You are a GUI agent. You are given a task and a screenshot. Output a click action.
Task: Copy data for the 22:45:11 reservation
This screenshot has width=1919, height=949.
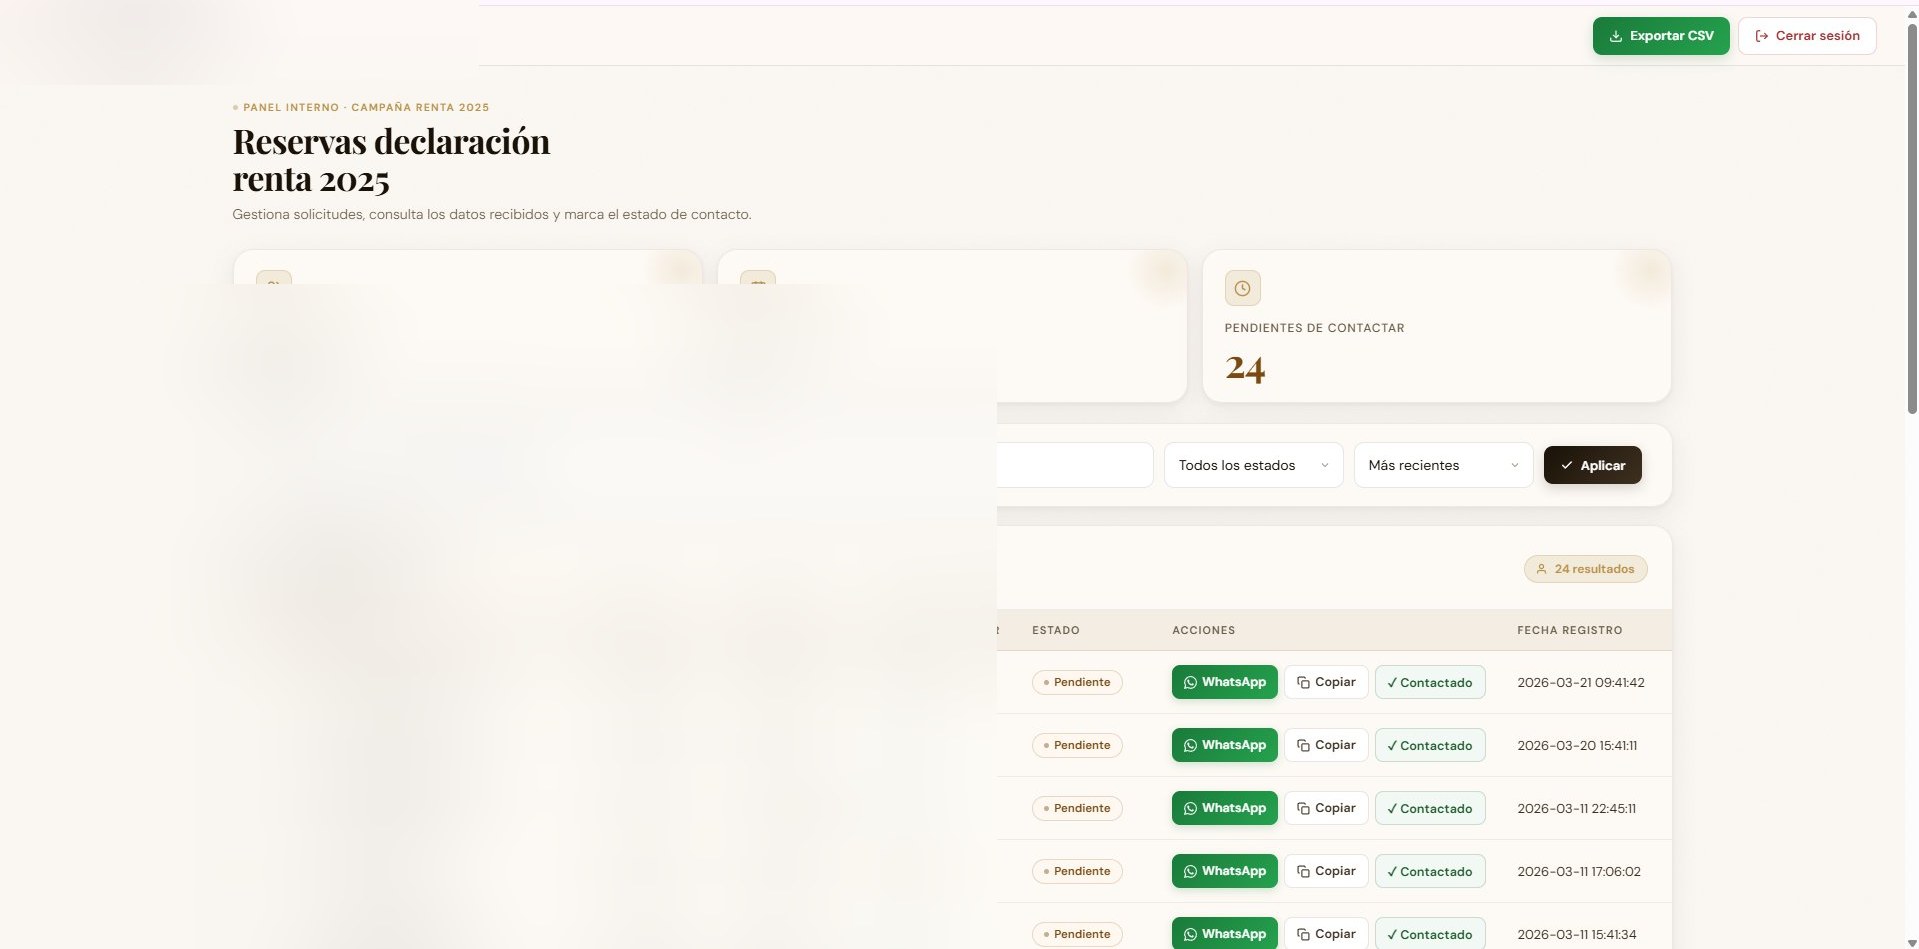coord(1326,808)
